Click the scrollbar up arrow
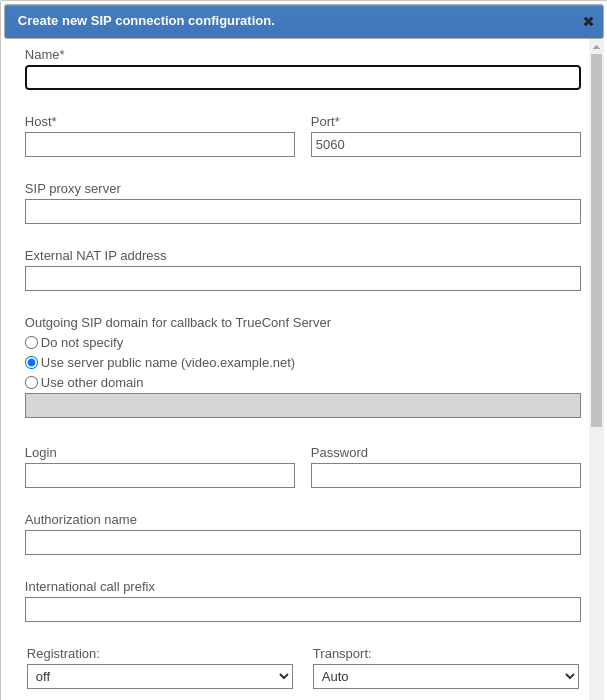The image size is (607, 700). coord(596,47)
